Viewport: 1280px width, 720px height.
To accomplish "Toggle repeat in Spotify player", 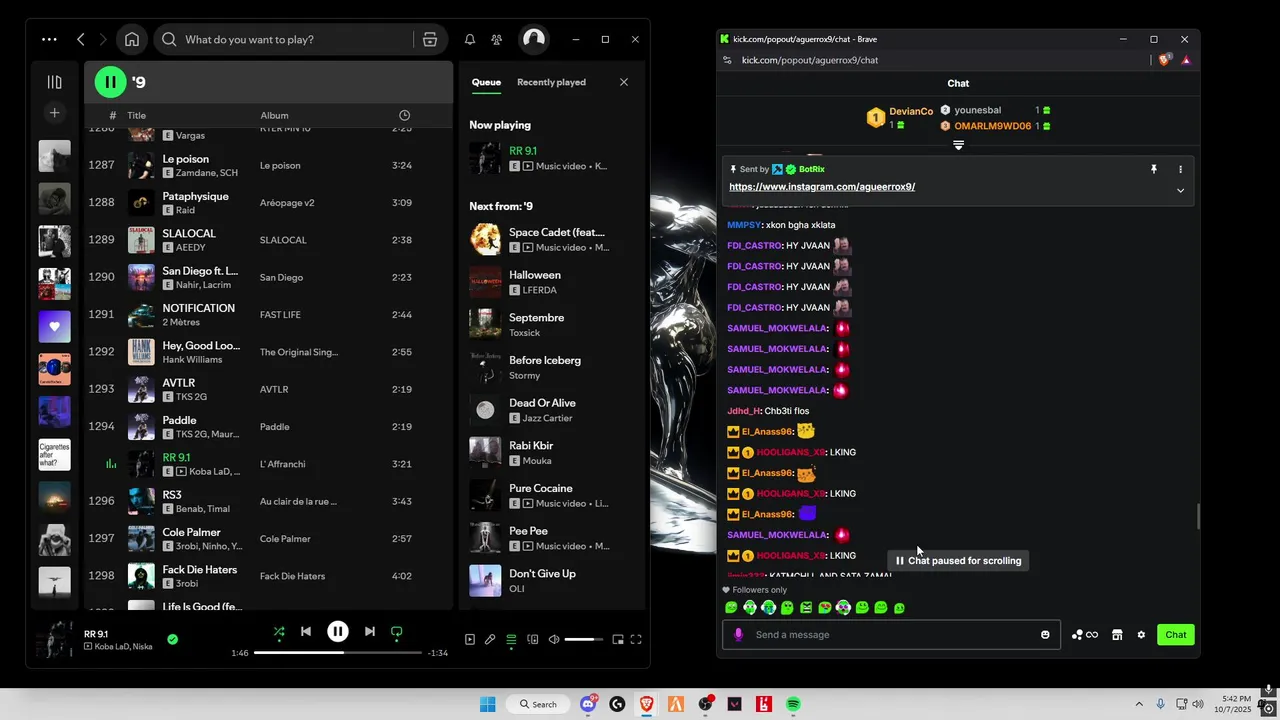I will pyautogui.click(x=397, y=632).
